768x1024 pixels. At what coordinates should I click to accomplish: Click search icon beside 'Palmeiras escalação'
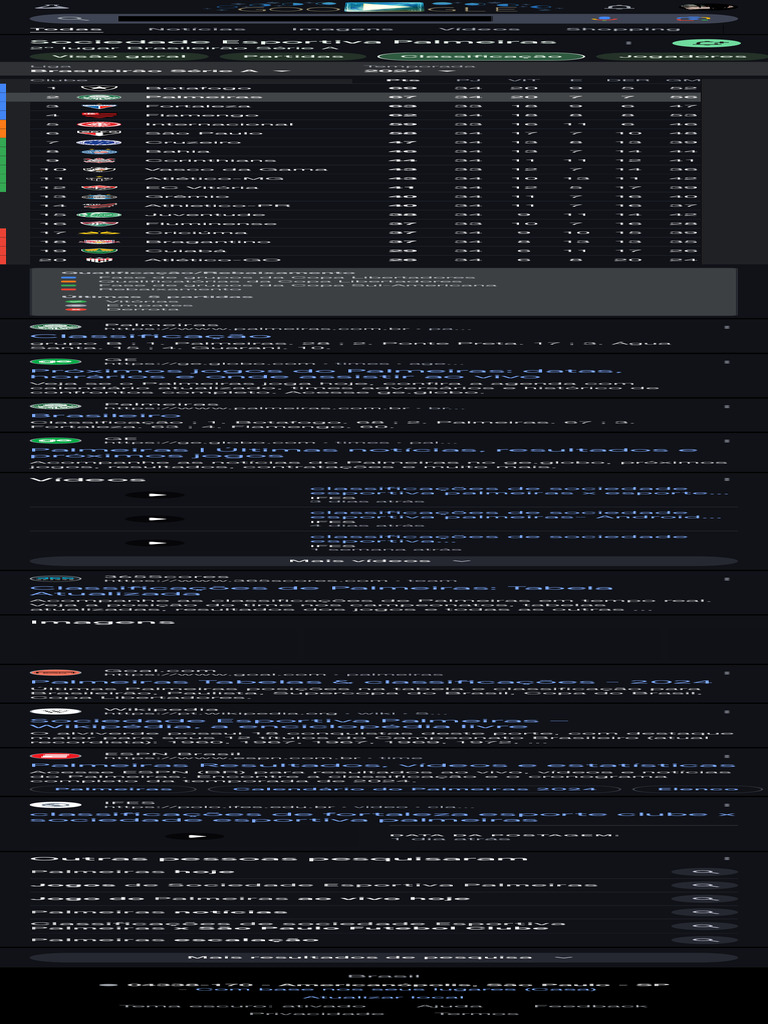[x=705, y=940]
